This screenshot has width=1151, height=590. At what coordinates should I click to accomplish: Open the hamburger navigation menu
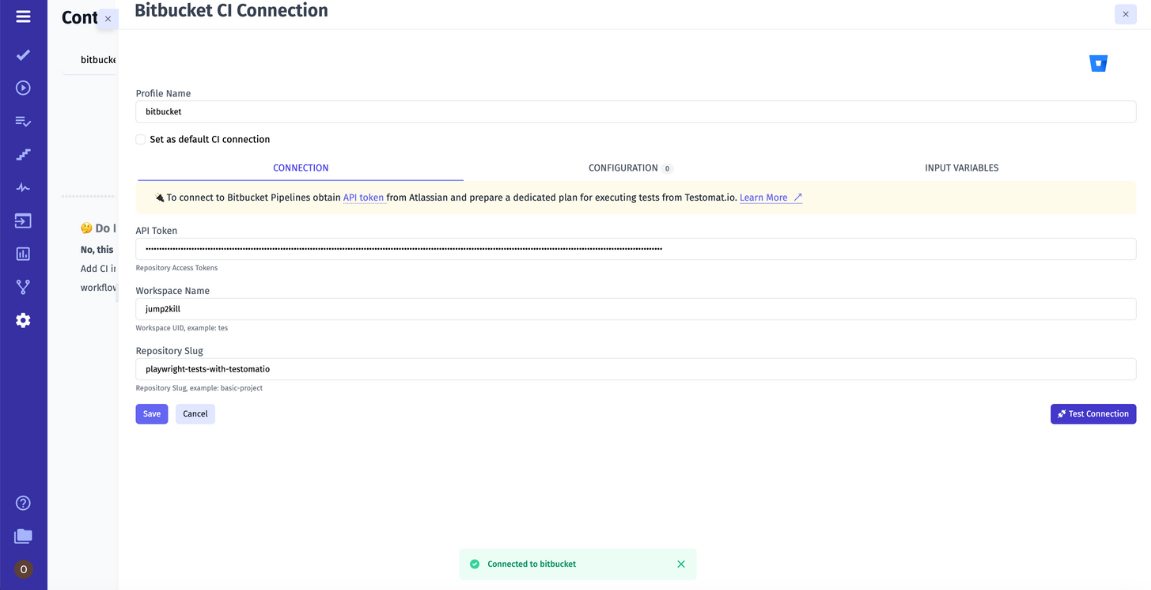(23, 16)
